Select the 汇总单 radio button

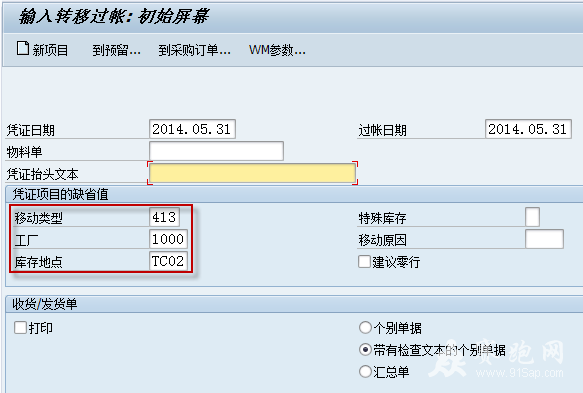[x=365, y=371]
